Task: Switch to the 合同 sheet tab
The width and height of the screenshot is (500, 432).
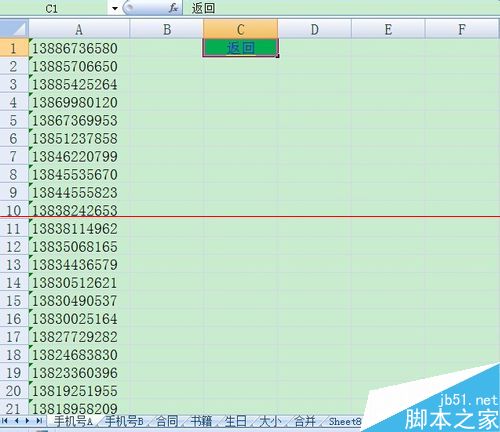Action: (167, 422)
